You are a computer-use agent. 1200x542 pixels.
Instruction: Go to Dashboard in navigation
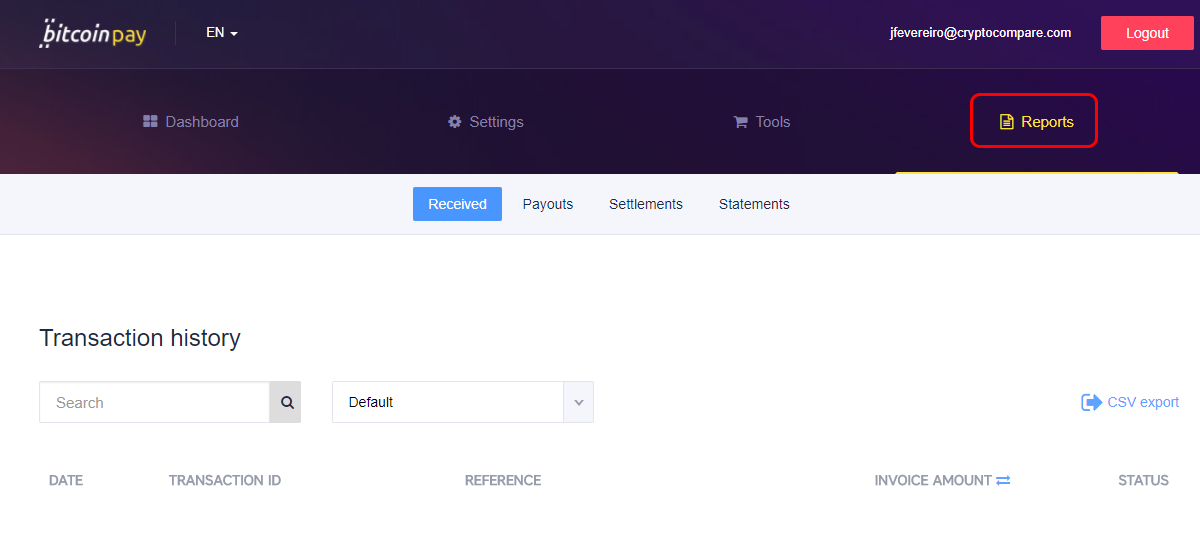click(191, 122)
